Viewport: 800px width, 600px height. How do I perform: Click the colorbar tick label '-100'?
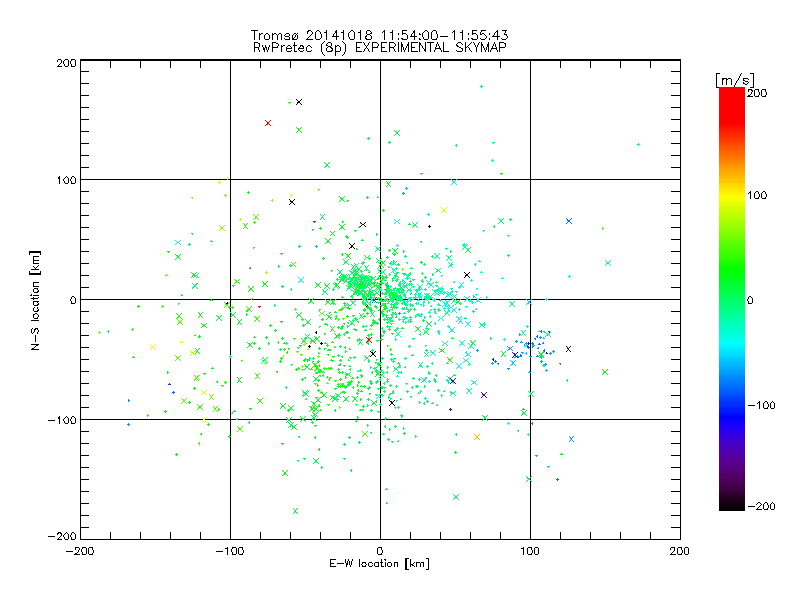[761, 406]
